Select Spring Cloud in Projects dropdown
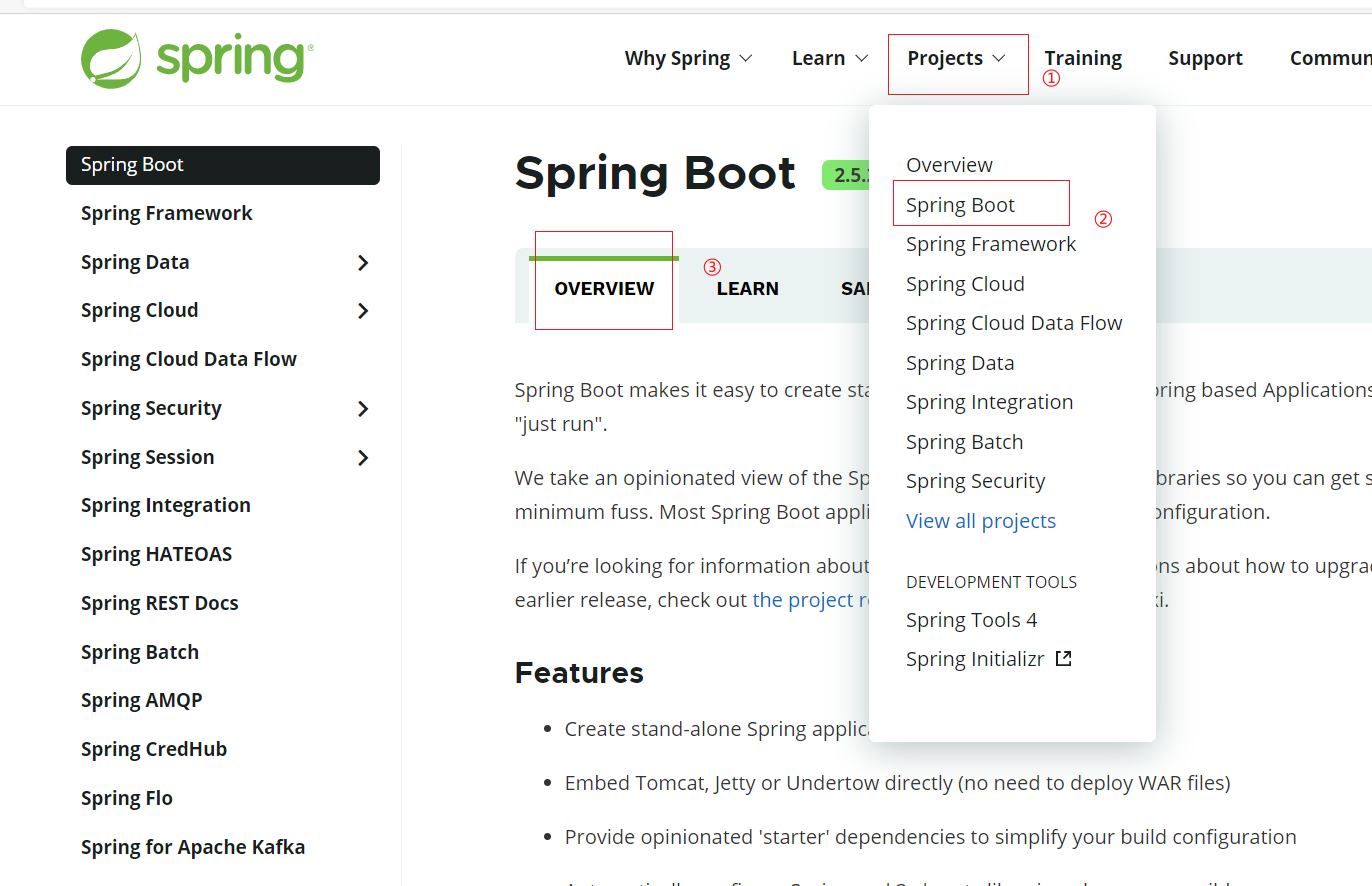This screenshot has width=1372, height=886. click(x=965, y=284)
